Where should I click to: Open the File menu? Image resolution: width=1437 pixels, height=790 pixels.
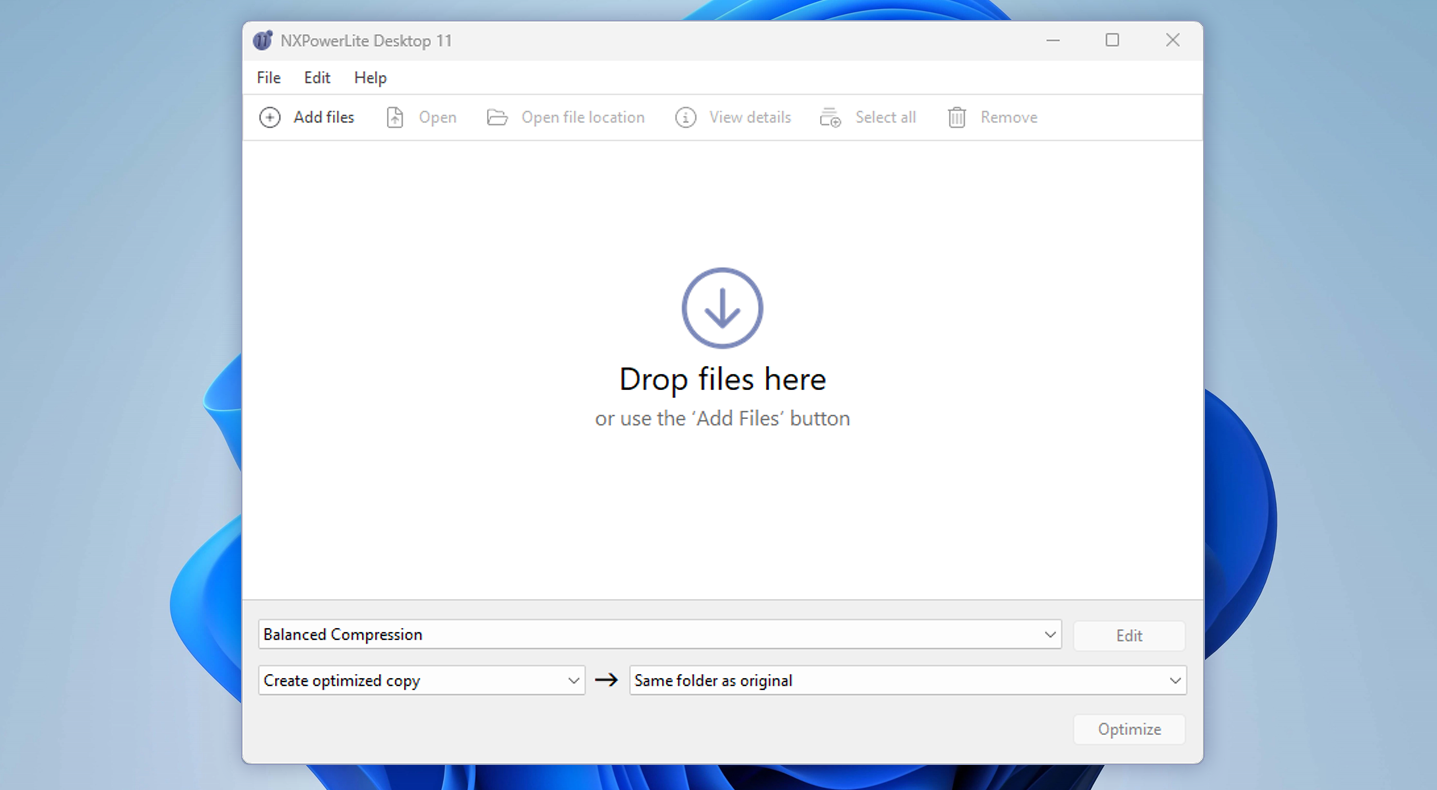click(x=268, y=77)
